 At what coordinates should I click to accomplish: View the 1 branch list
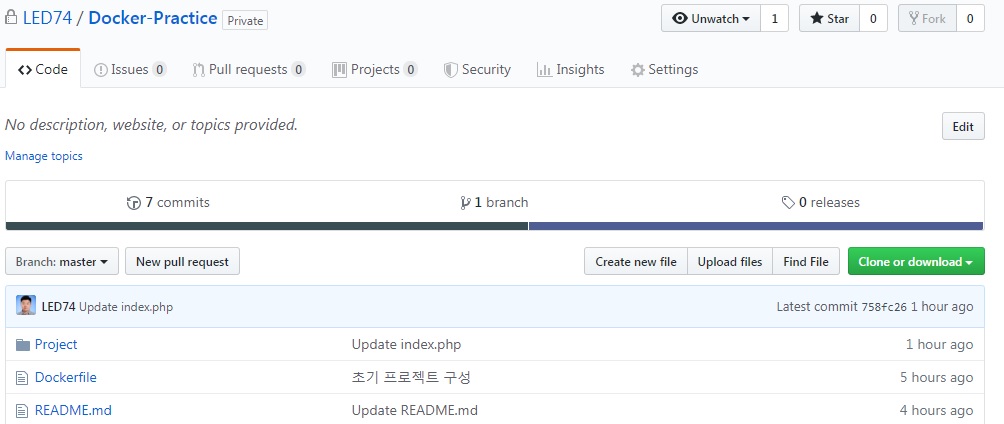click(494, 202)
